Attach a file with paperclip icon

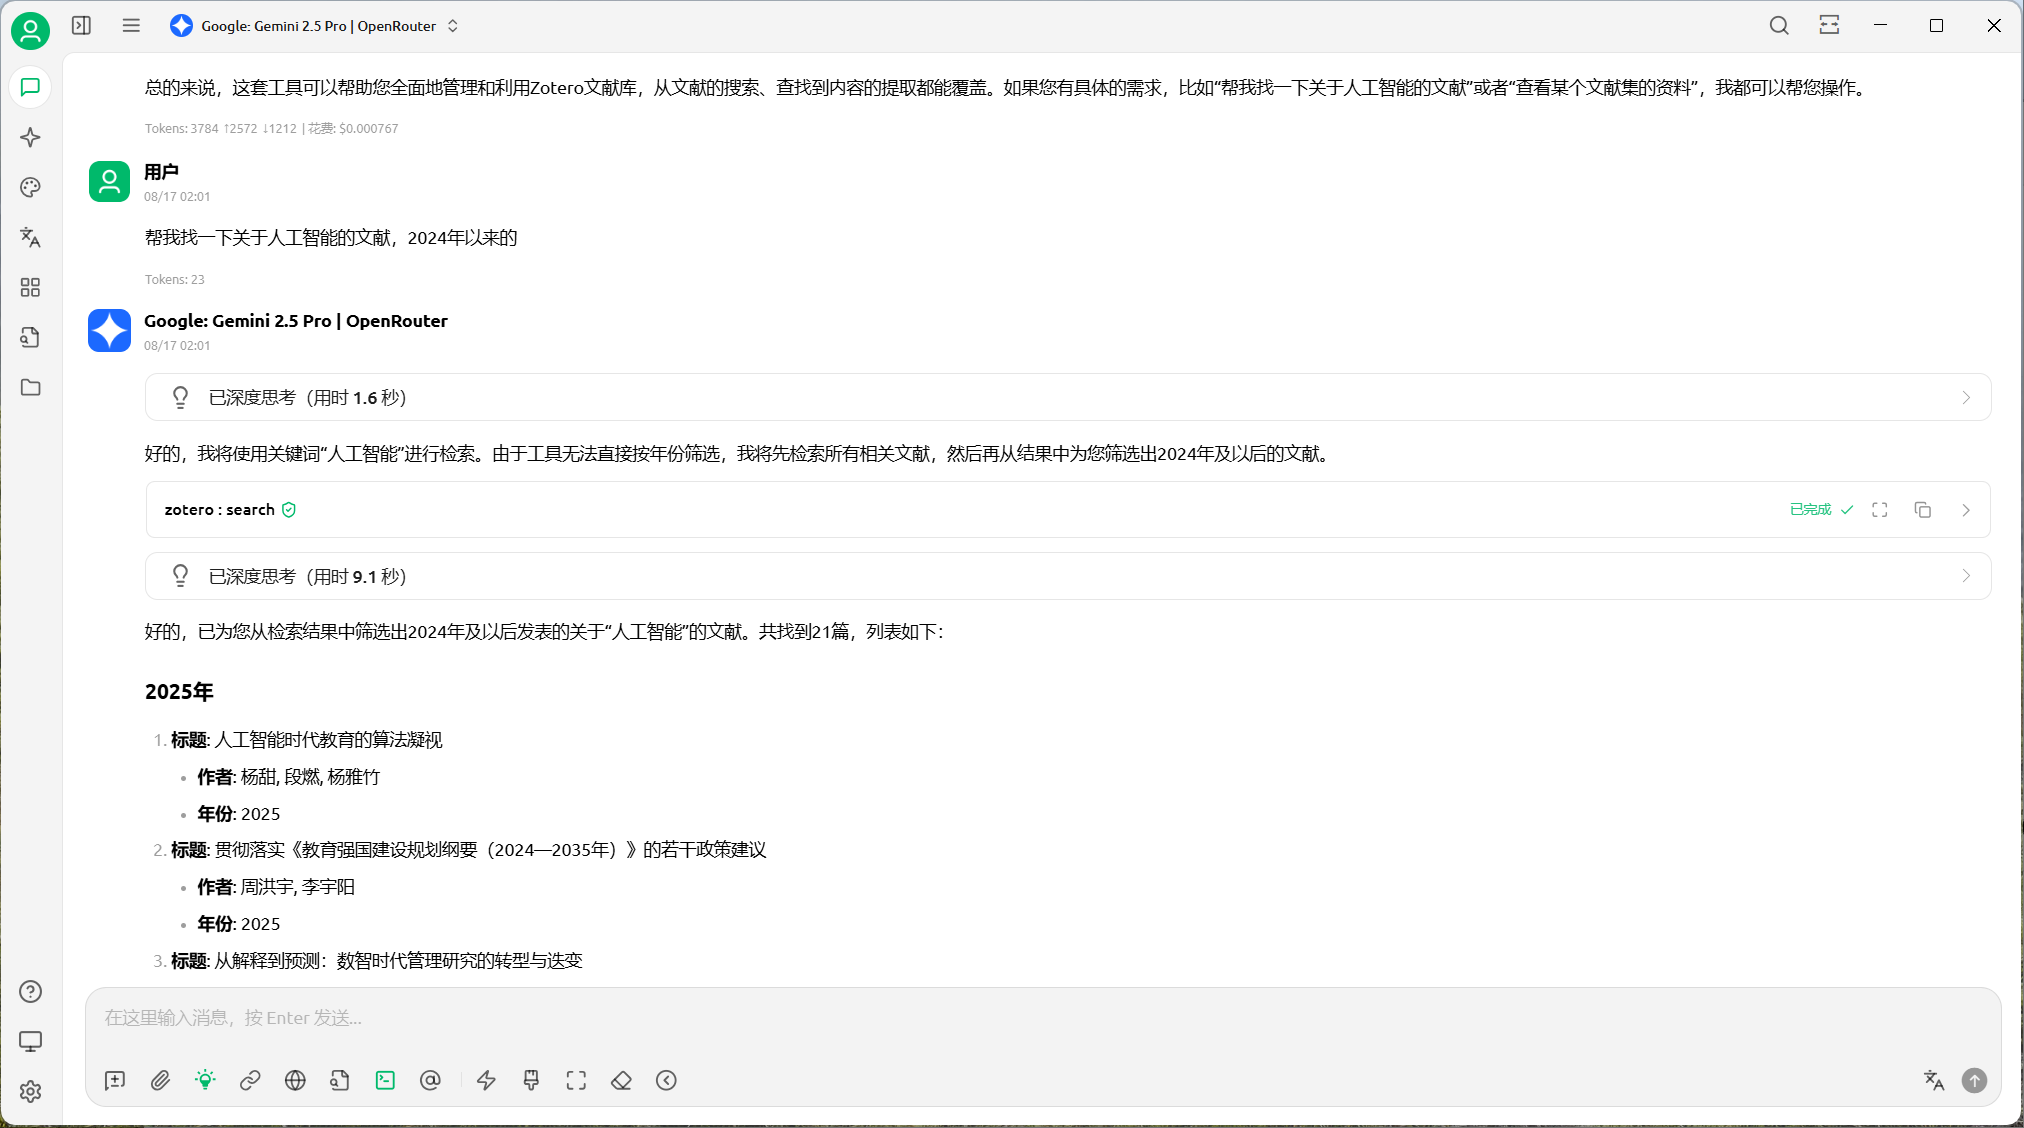(x=160, y=1080)
